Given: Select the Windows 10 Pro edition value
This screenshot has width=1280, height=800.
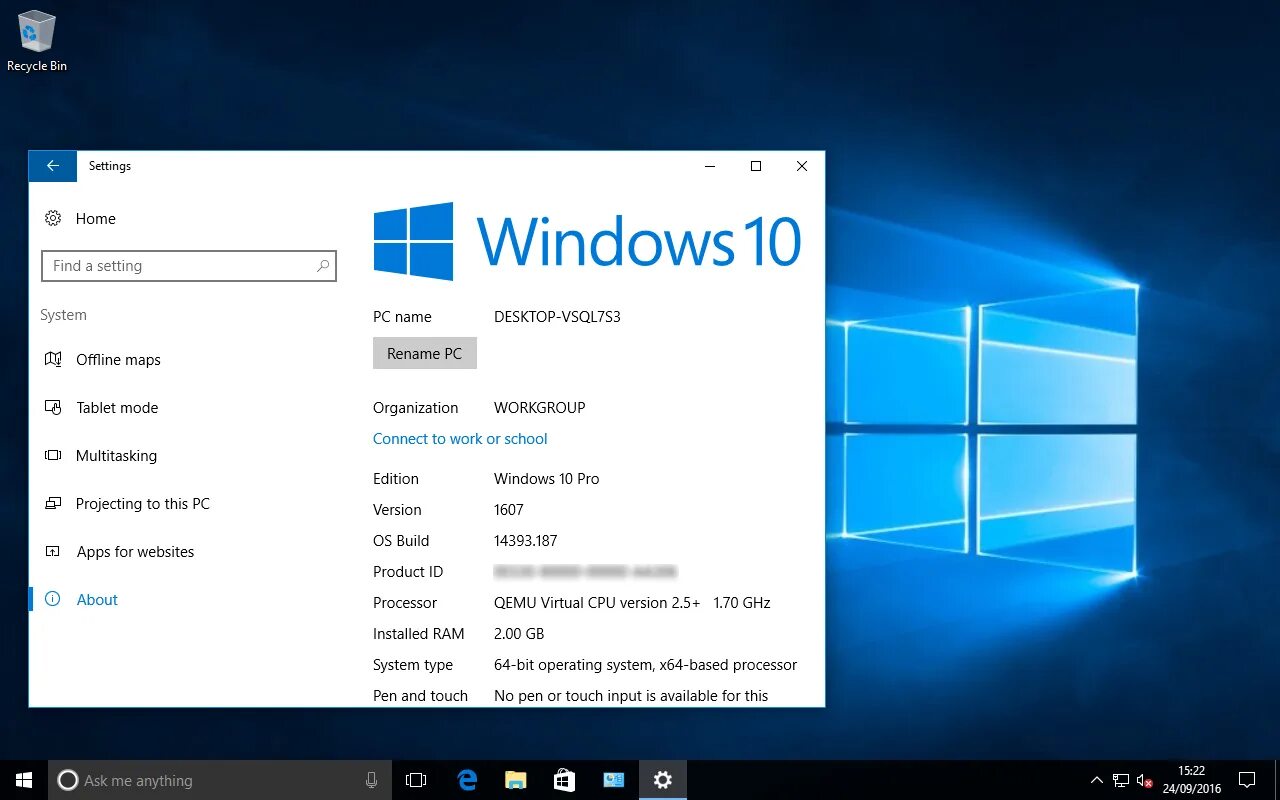Looking at the screenshot, I should click(x=547, y=478).
